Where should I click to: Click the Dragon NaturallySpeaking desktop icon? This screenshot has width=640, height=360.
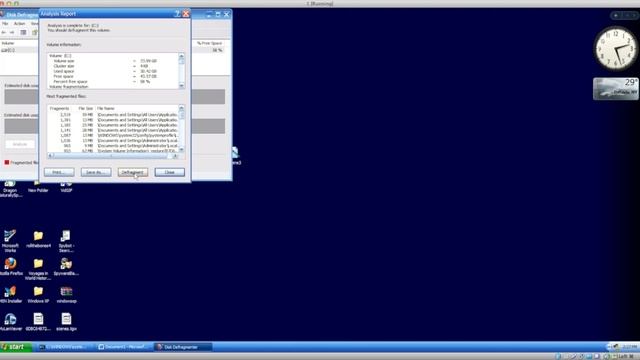10,189
